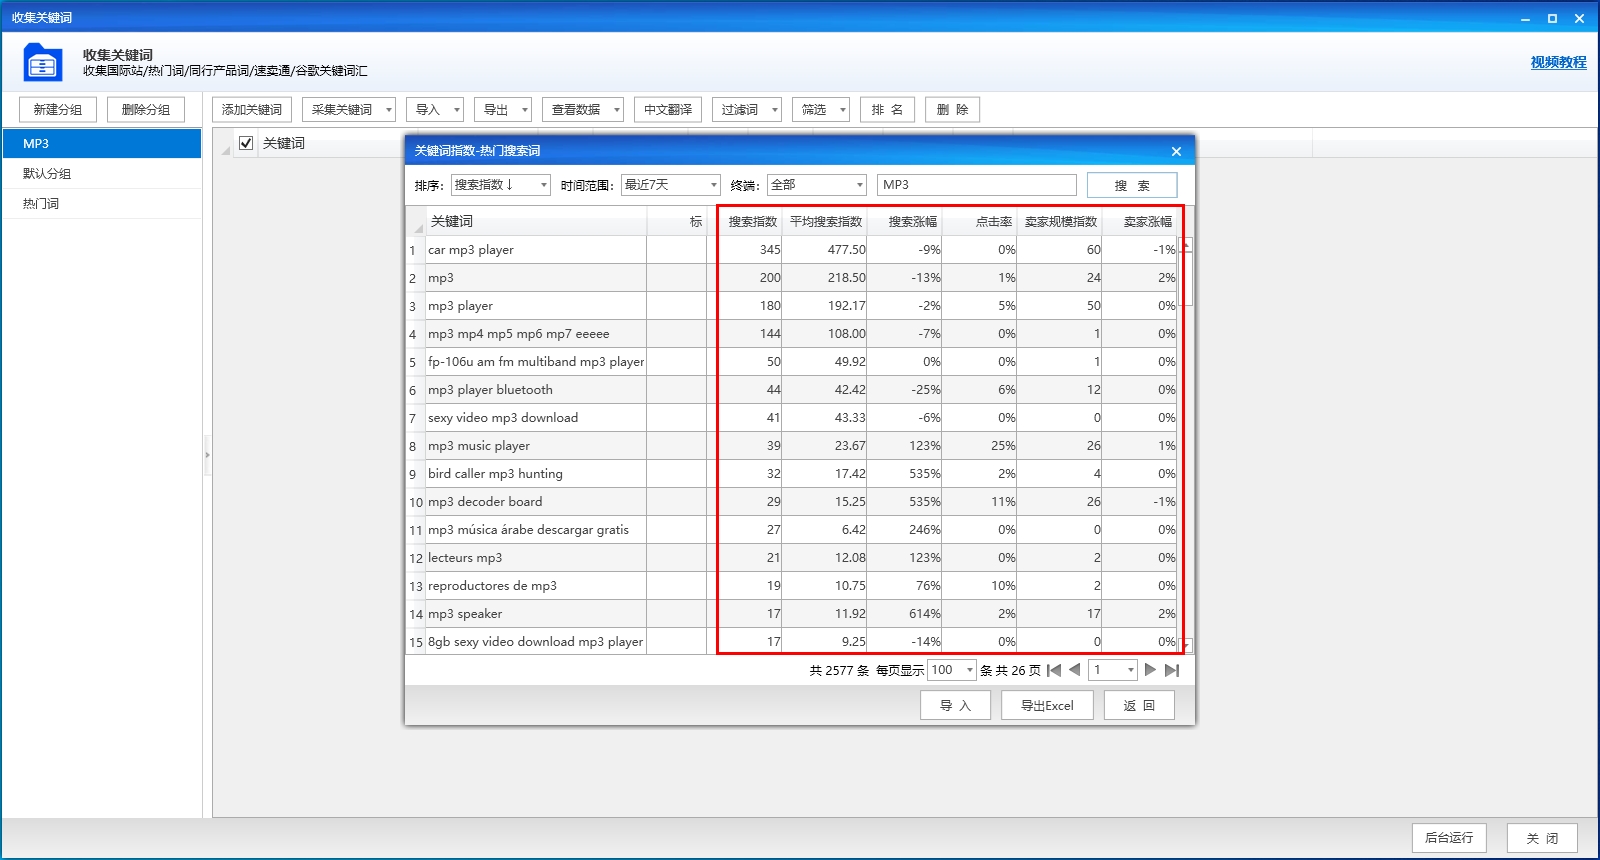This screenshot has height=860, width=1600.
Task: Select the 热门词 group
Action: click(101, 203)
